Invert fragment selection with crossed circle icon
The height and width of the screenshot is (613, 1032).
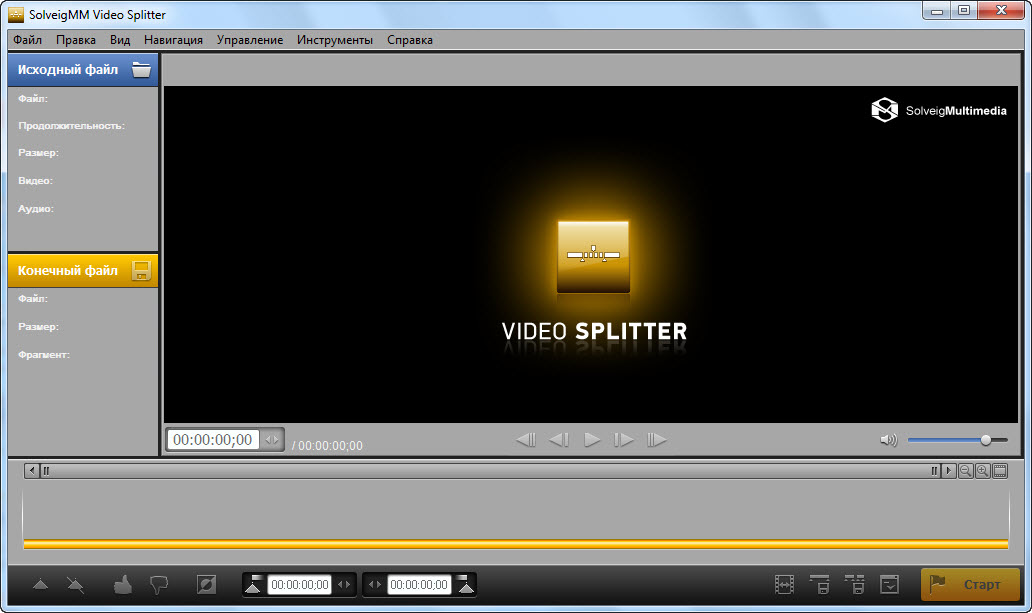click(206, 584)
